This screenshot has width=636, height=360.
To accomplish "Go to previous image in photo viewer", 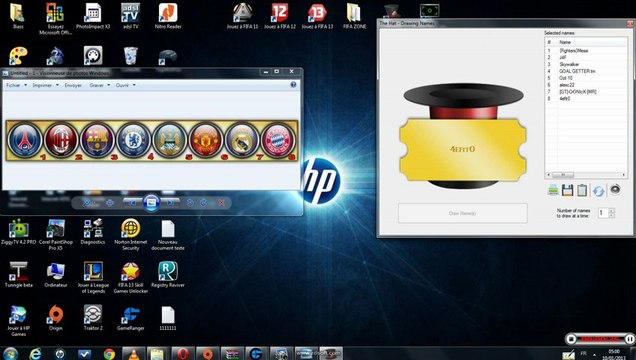I will [132, 202].
